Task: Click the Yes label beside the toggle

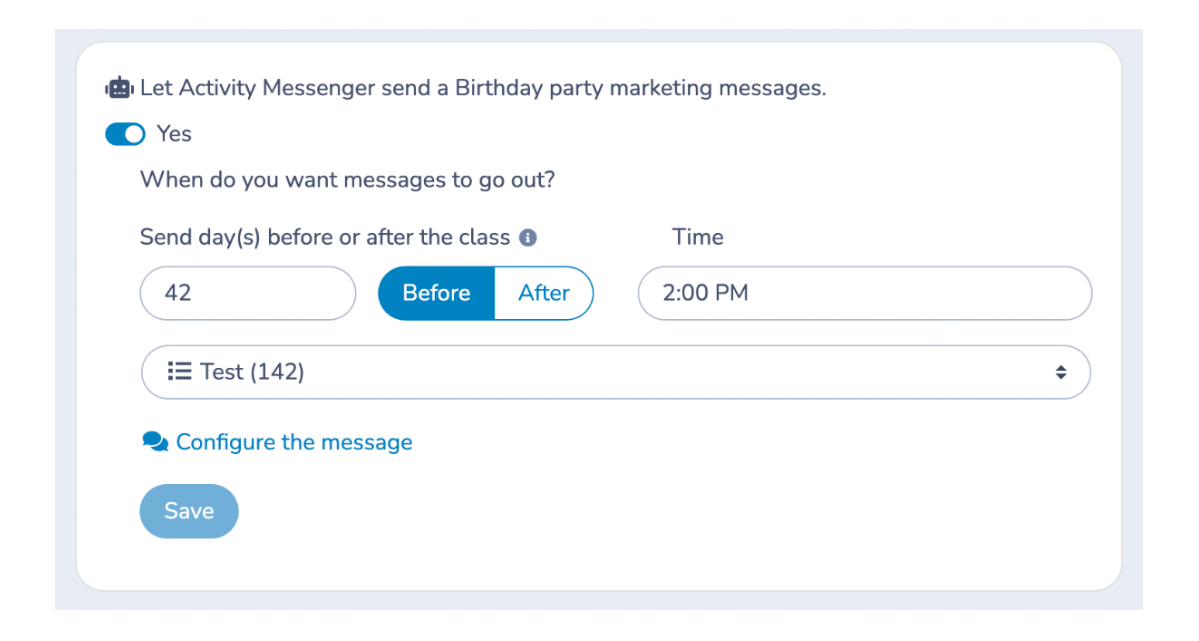Action: click(174, 134)
